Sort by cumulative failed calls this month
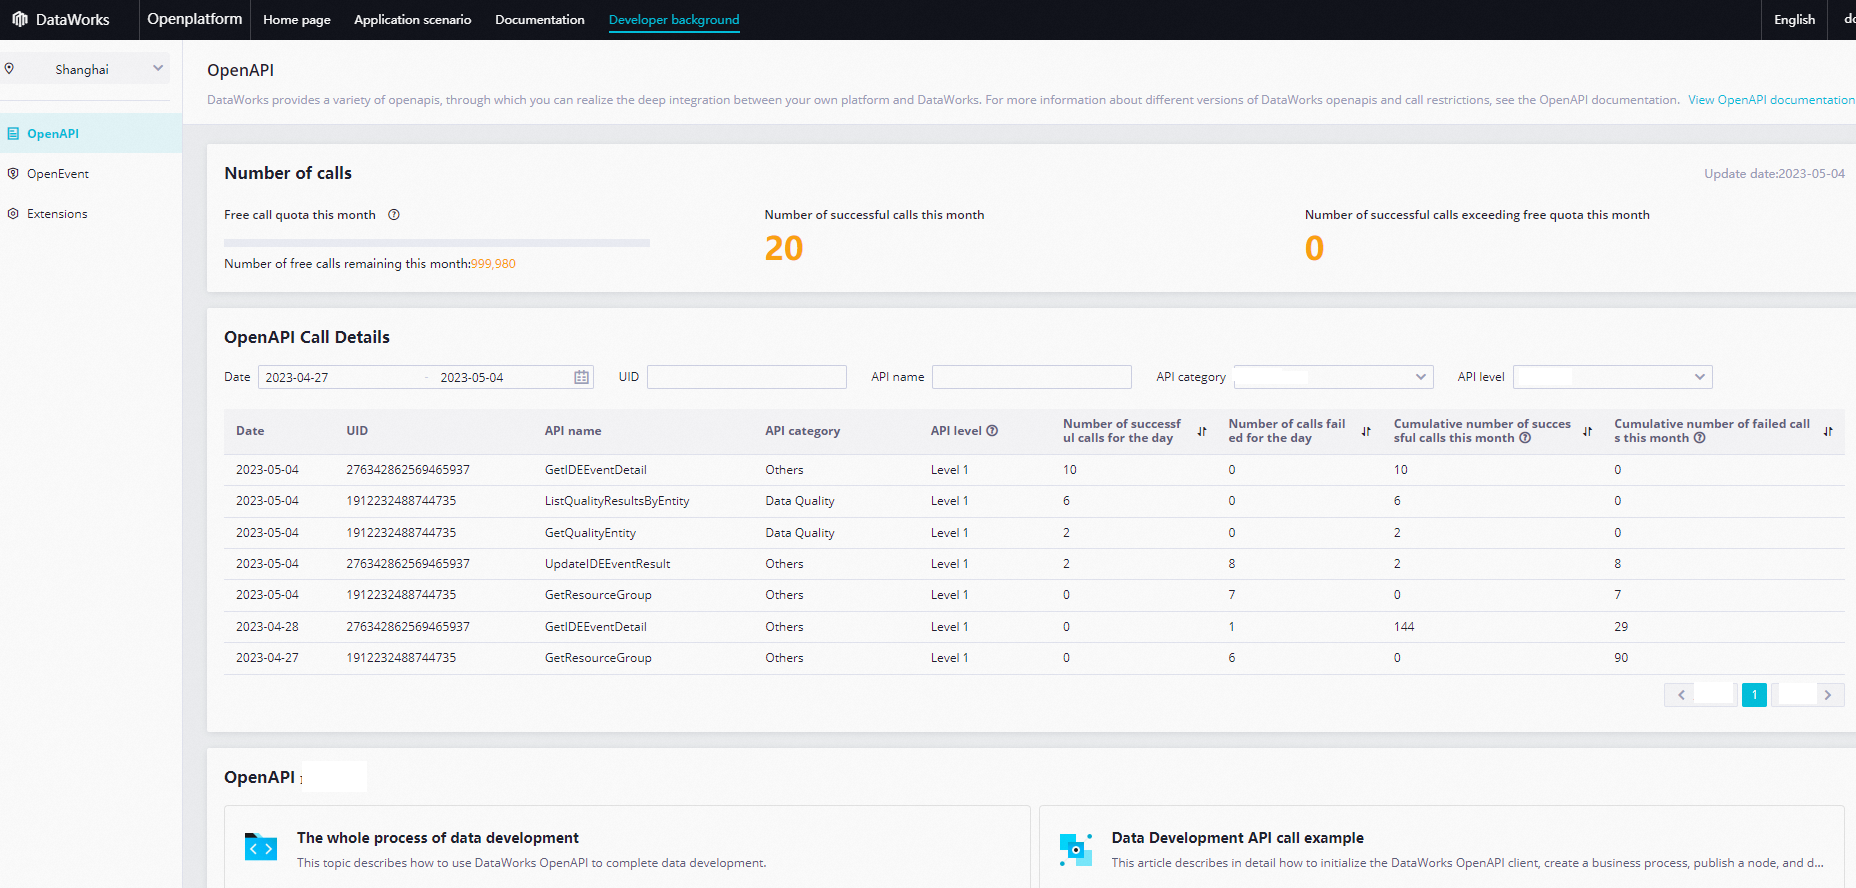Image resolution: width=1856 pixels, height=888 pixels. 1828,431
